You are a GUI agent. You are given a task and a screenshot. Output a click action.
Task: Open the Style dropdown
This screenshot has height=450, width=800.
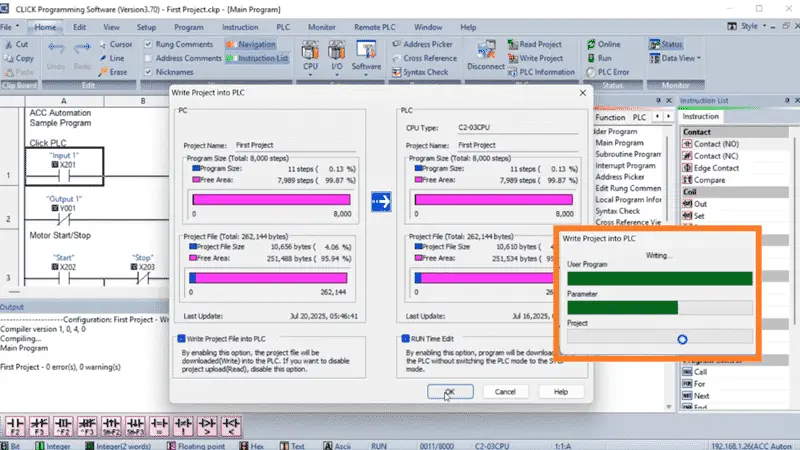[753, 26]
